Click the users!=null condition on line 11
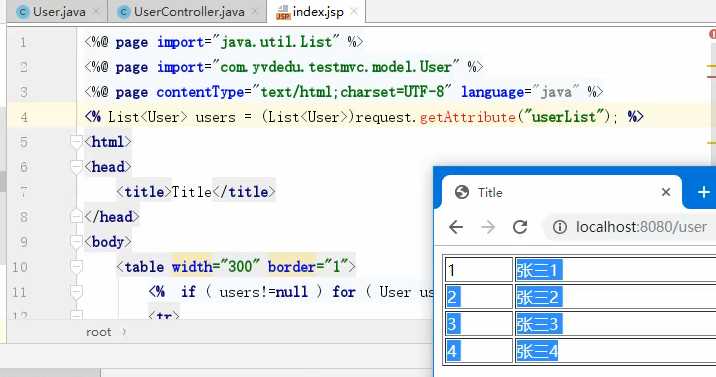The width and height of the screenshot is (716, 377). [263, 292]
